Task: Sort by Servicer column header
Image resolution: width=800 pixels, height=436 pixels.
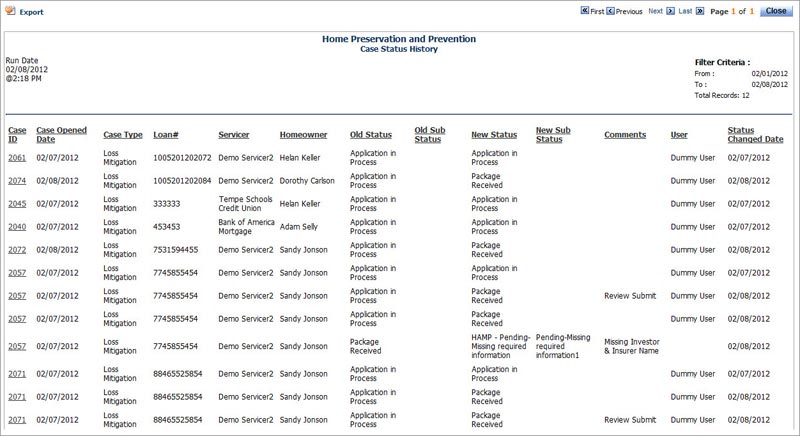Action: 234,135
